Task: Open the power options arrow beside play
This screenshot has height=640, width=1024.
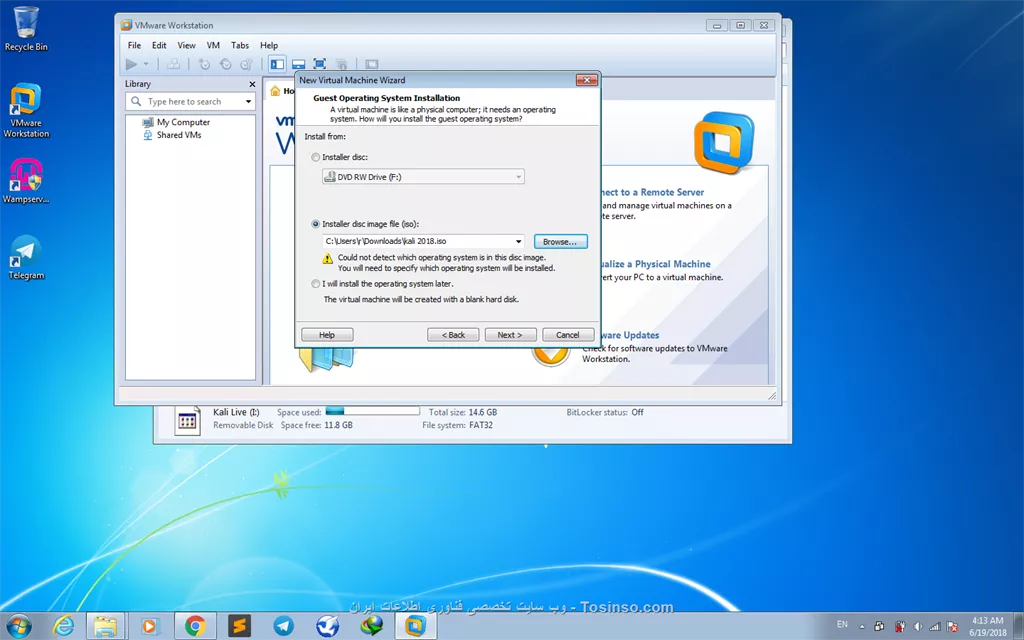Action: [x=146, y=64]
